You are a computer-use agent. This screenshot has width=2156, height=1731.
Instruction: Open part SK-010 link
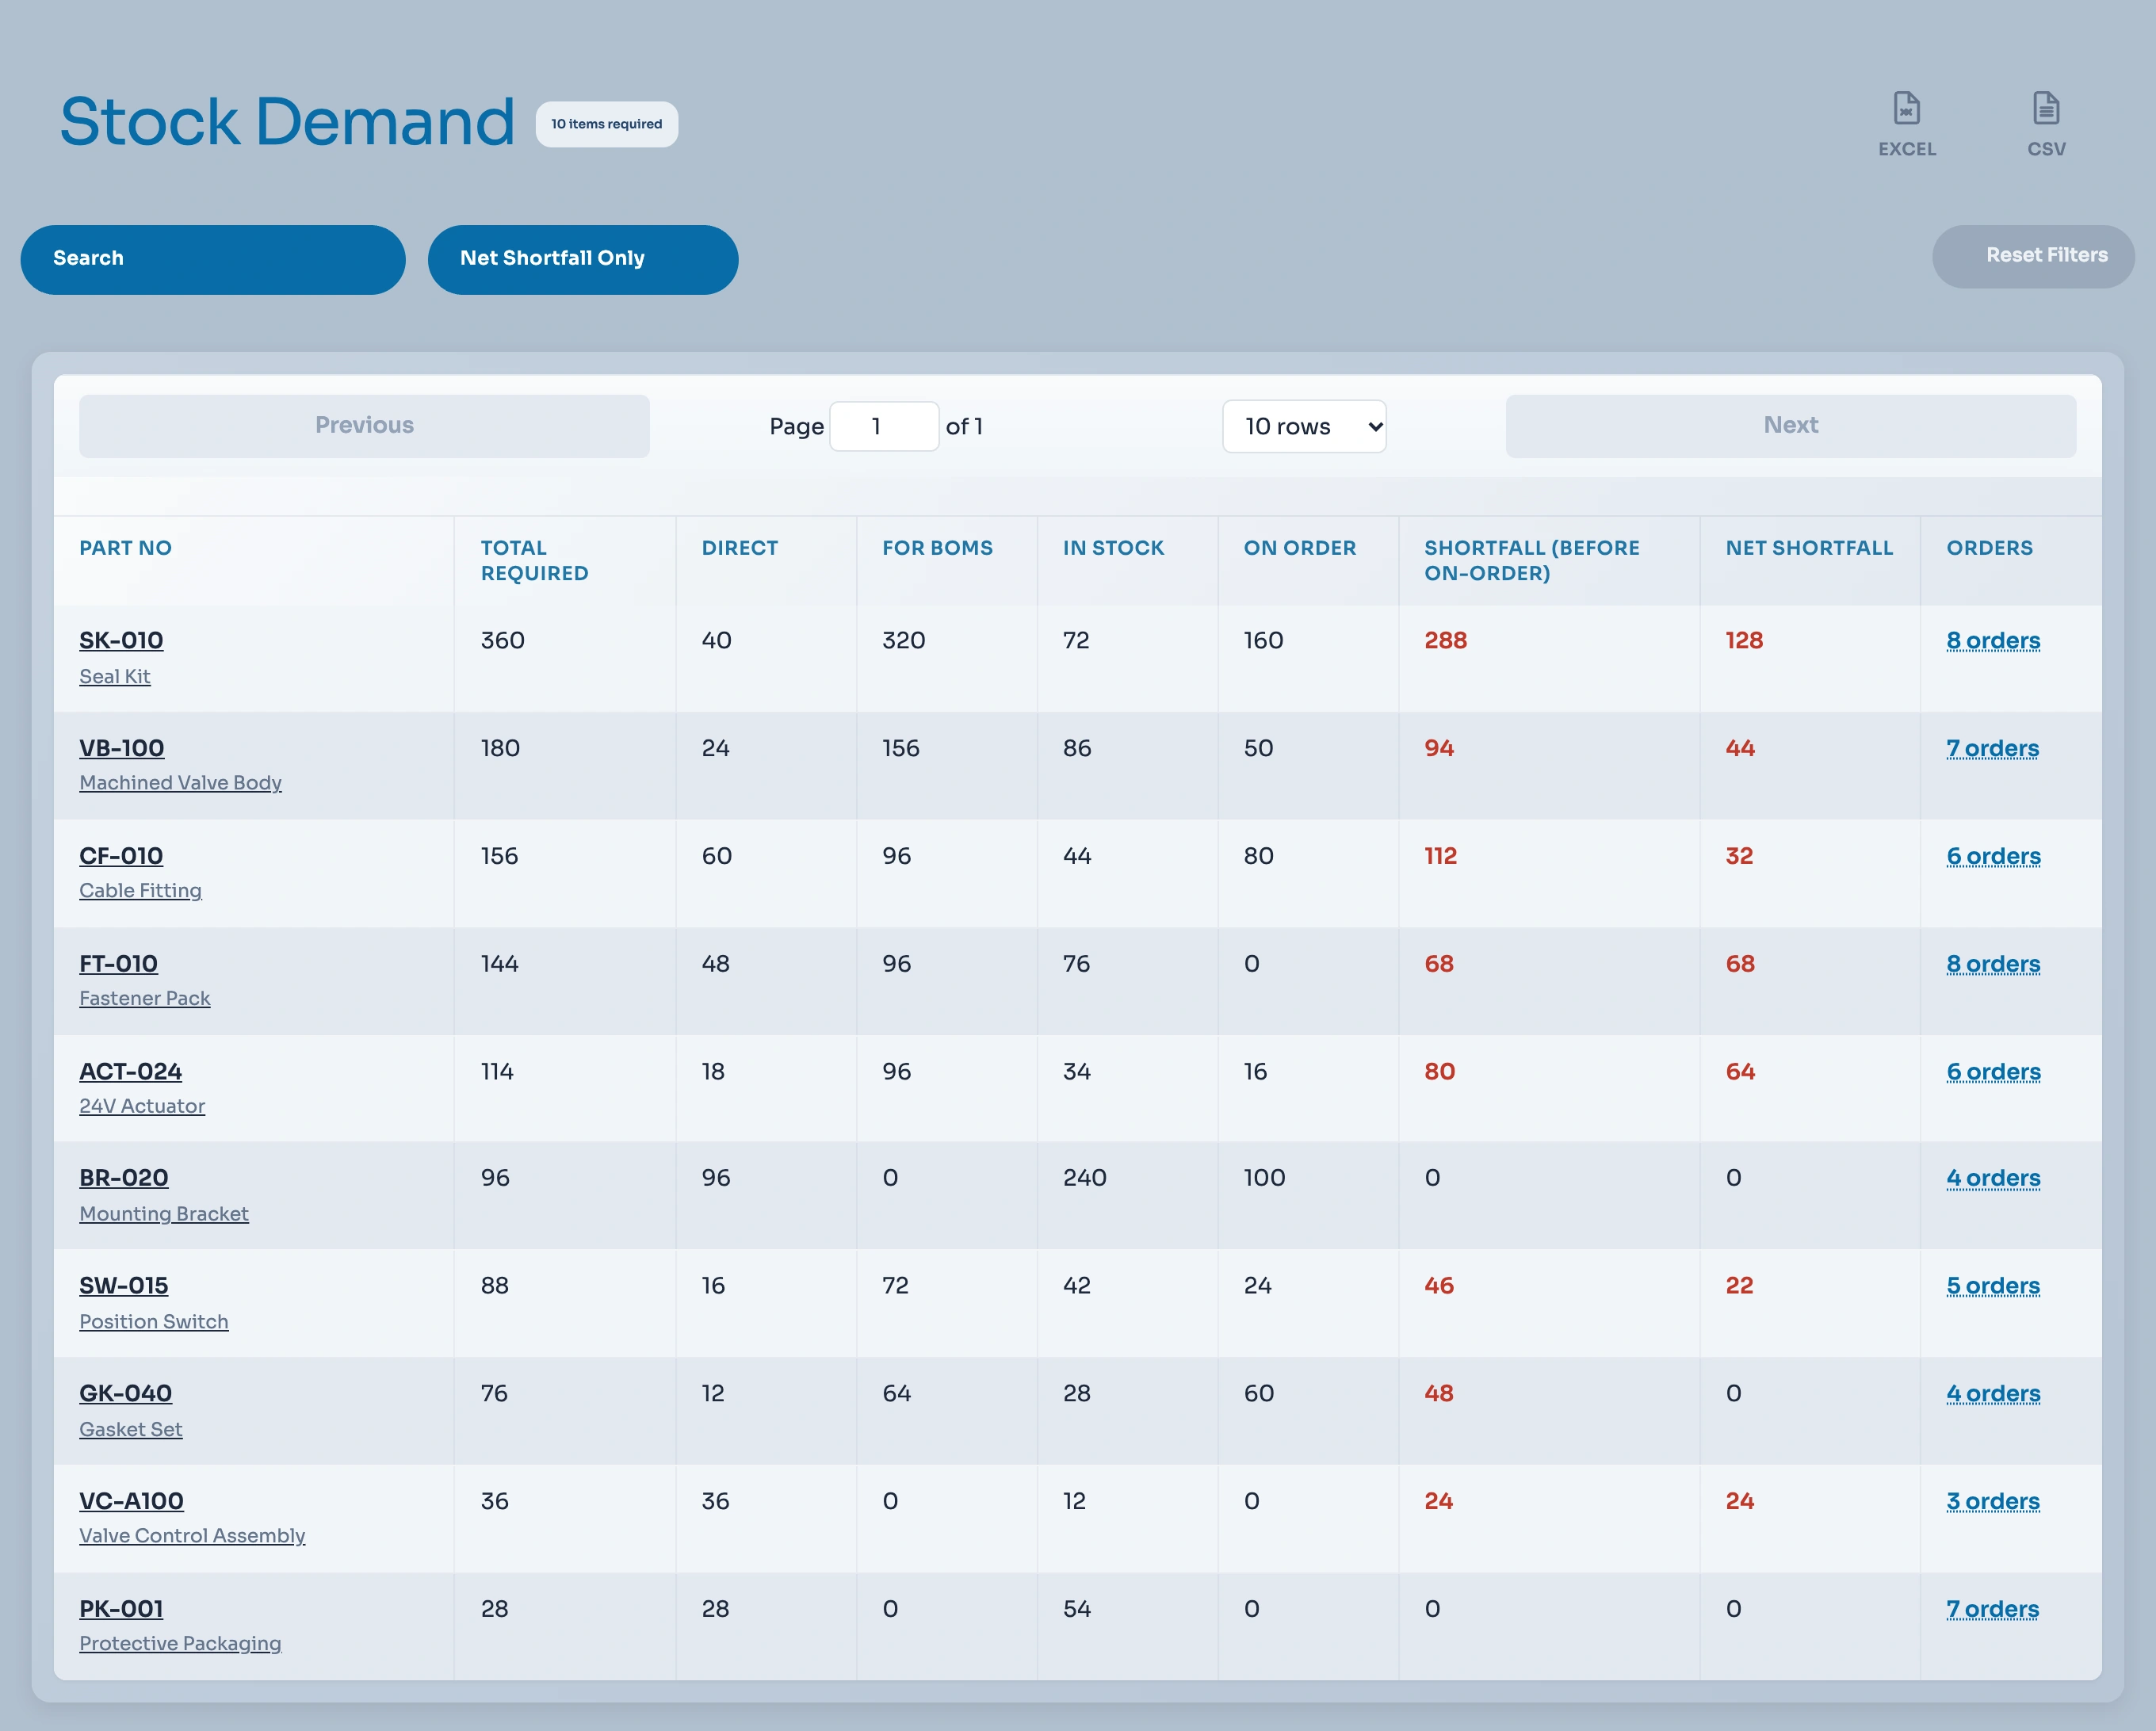point(121,640)
